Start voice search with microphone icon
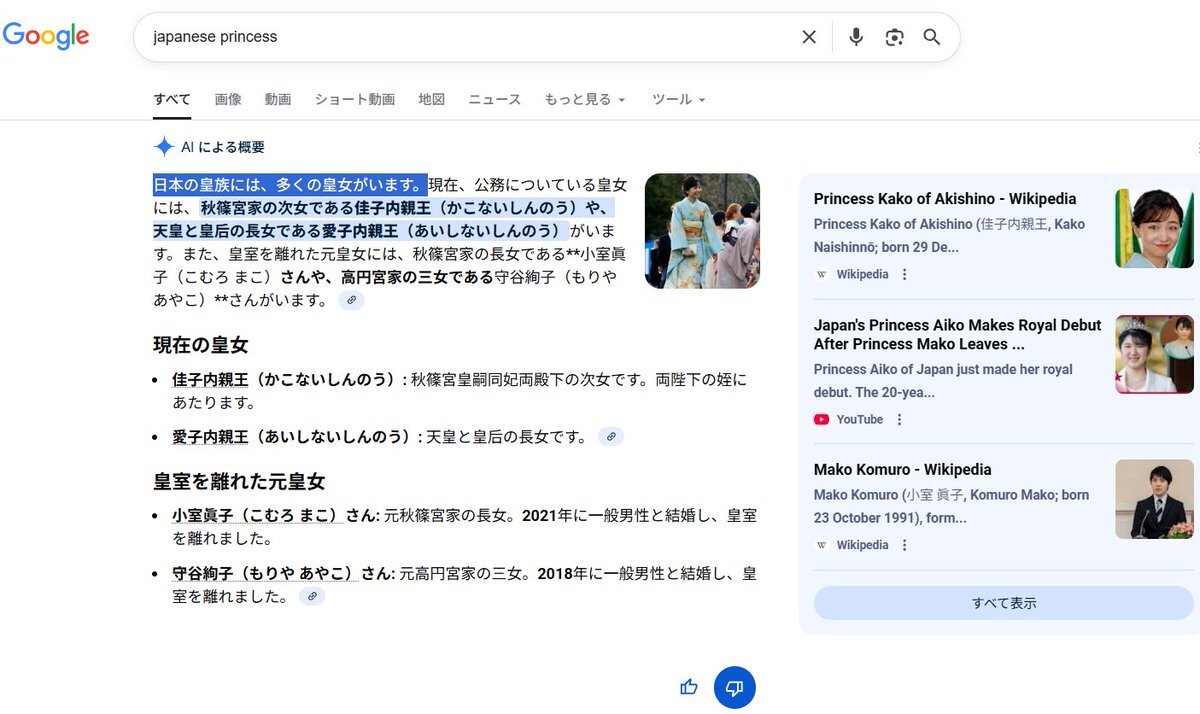Viewport: 1200px width, 714px height. click(x=856, y=37)
